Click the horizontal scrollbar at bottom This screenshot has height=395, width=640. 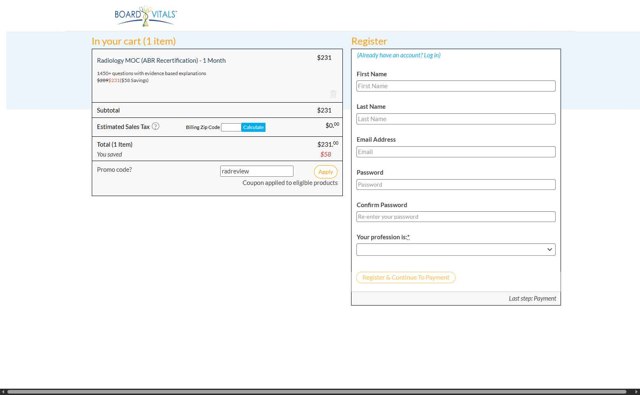point(316,392)
